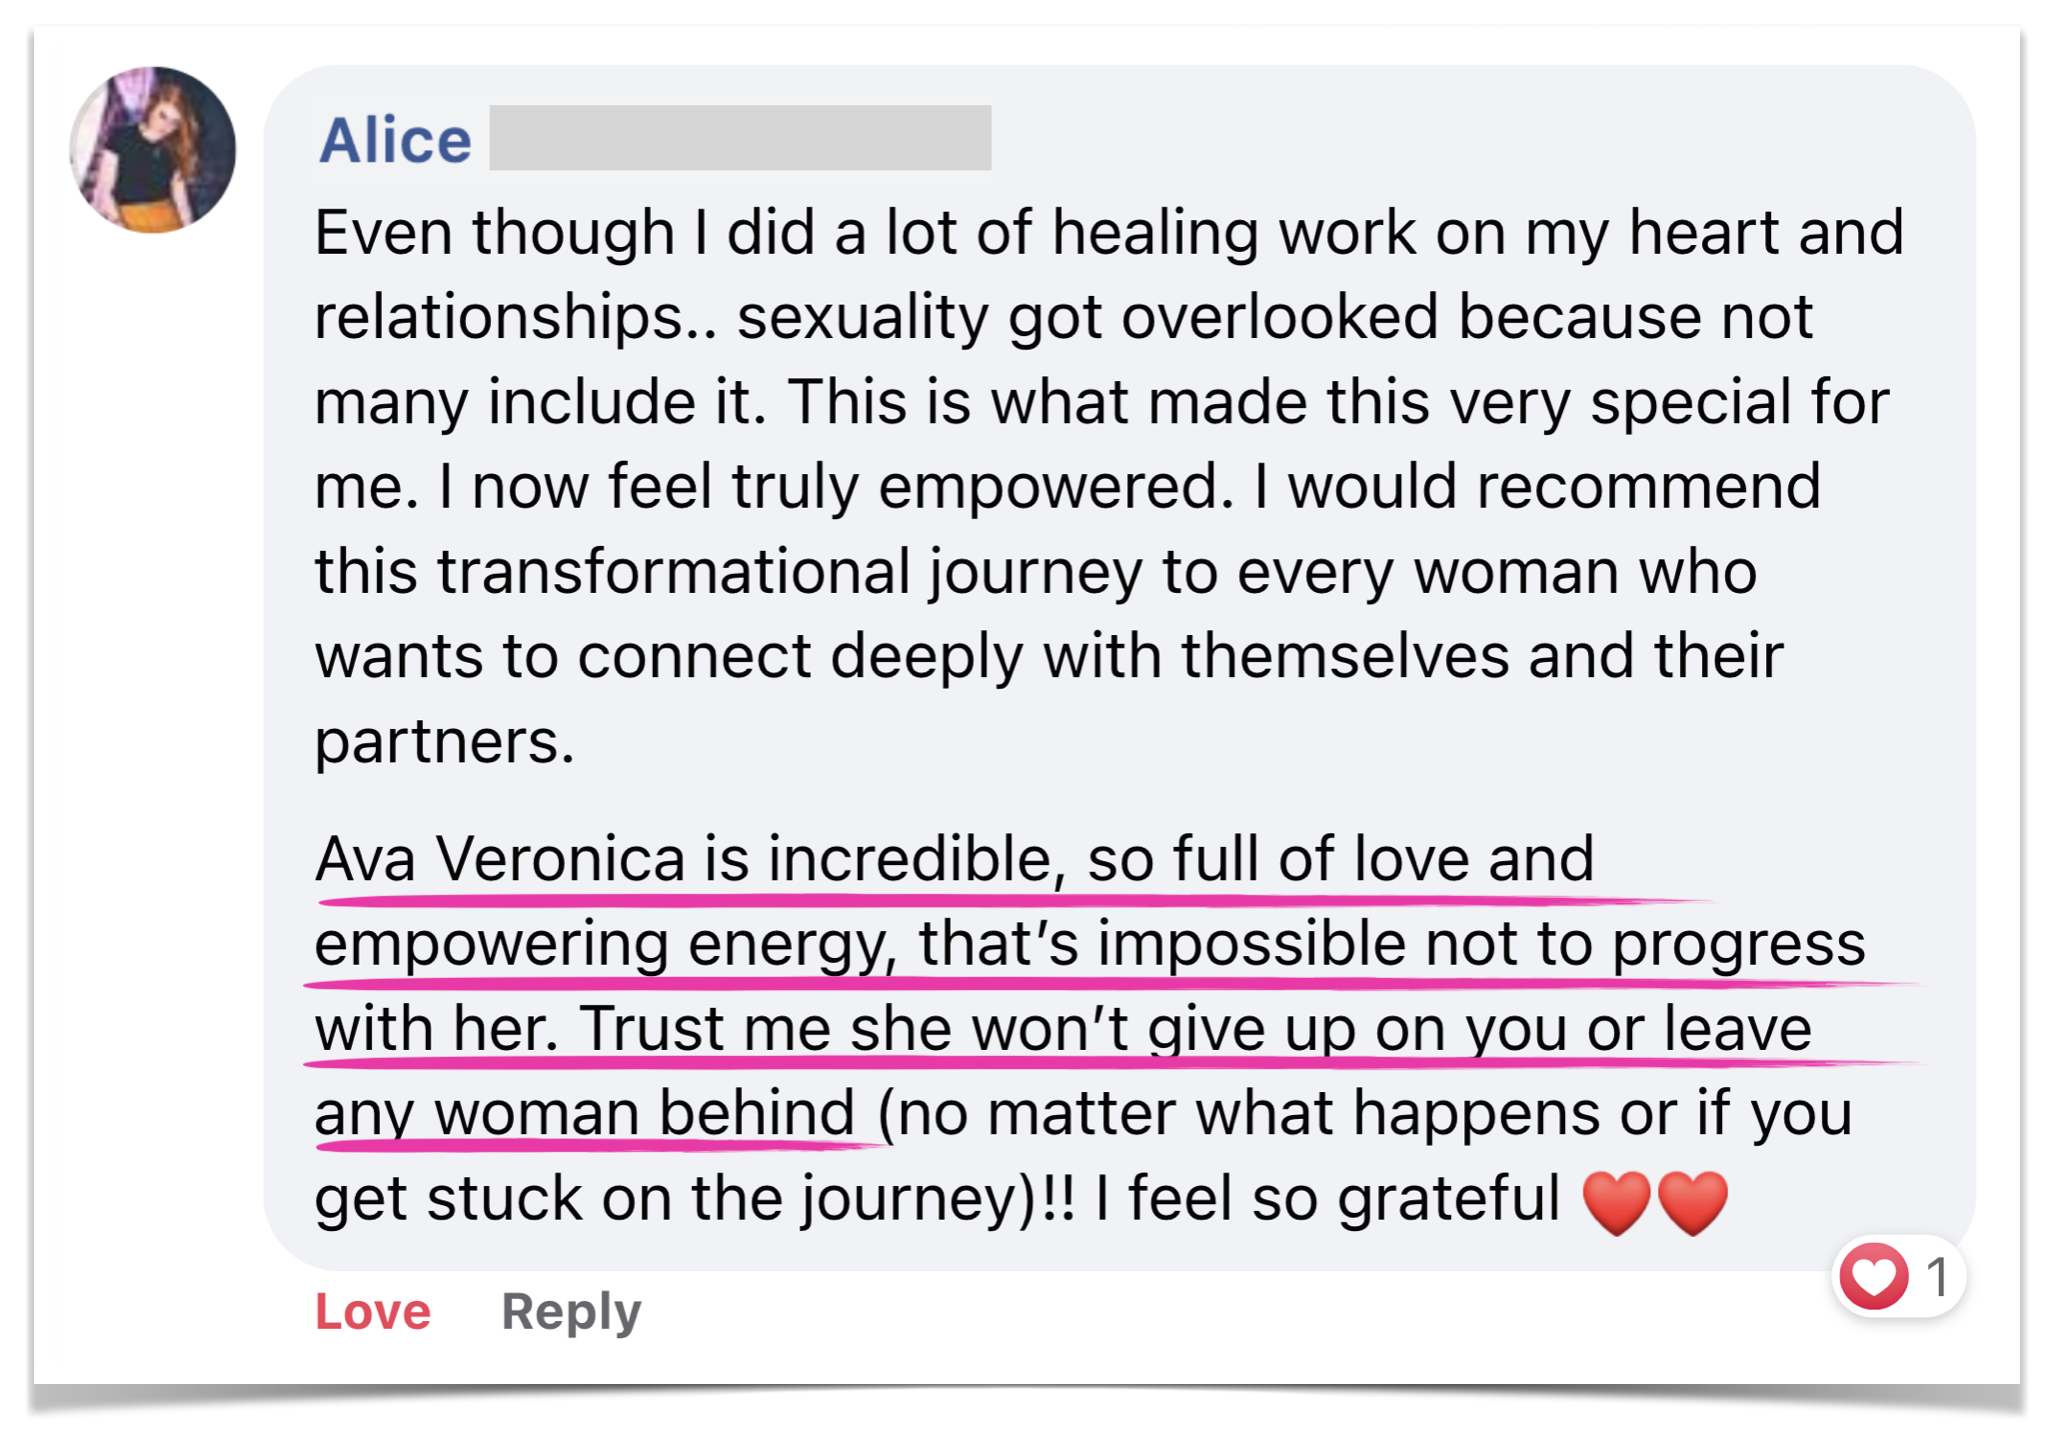
Task: Click the greyed-out surname block beside Alice
Action: pyautogui.click(x=740, y=138)
